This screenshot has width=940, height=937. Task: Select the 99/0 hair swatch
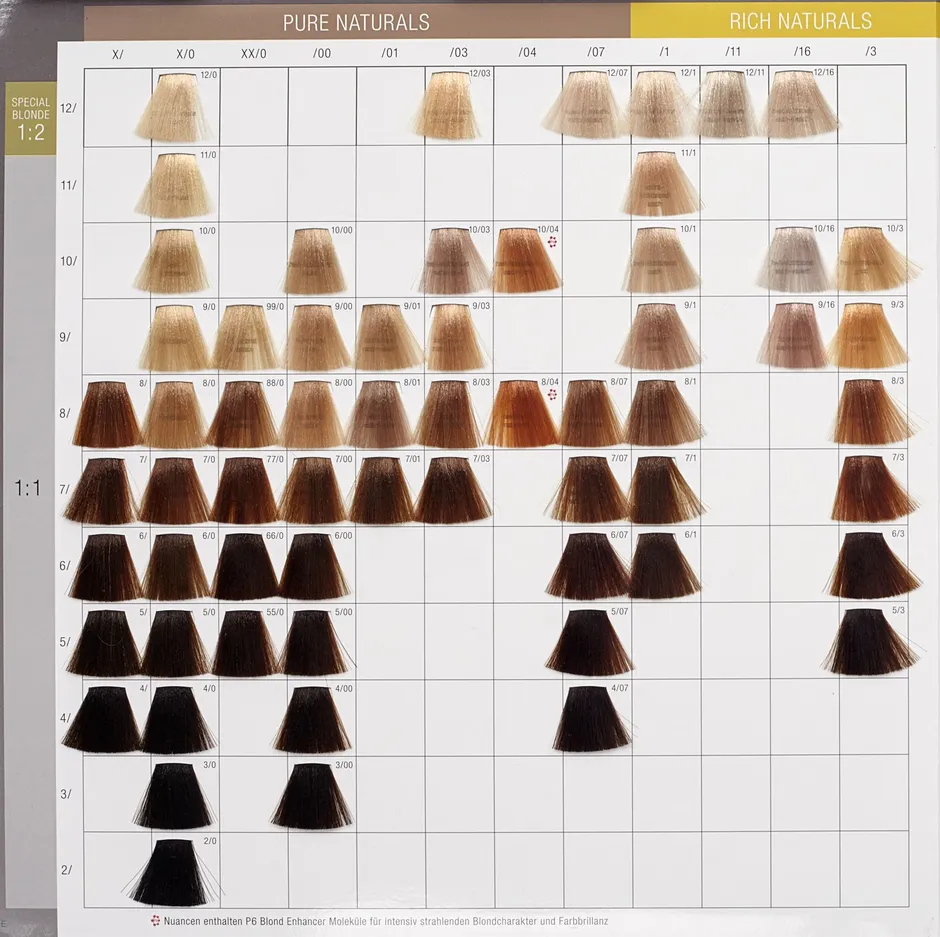pyautogui.click(x=246, y=337)
